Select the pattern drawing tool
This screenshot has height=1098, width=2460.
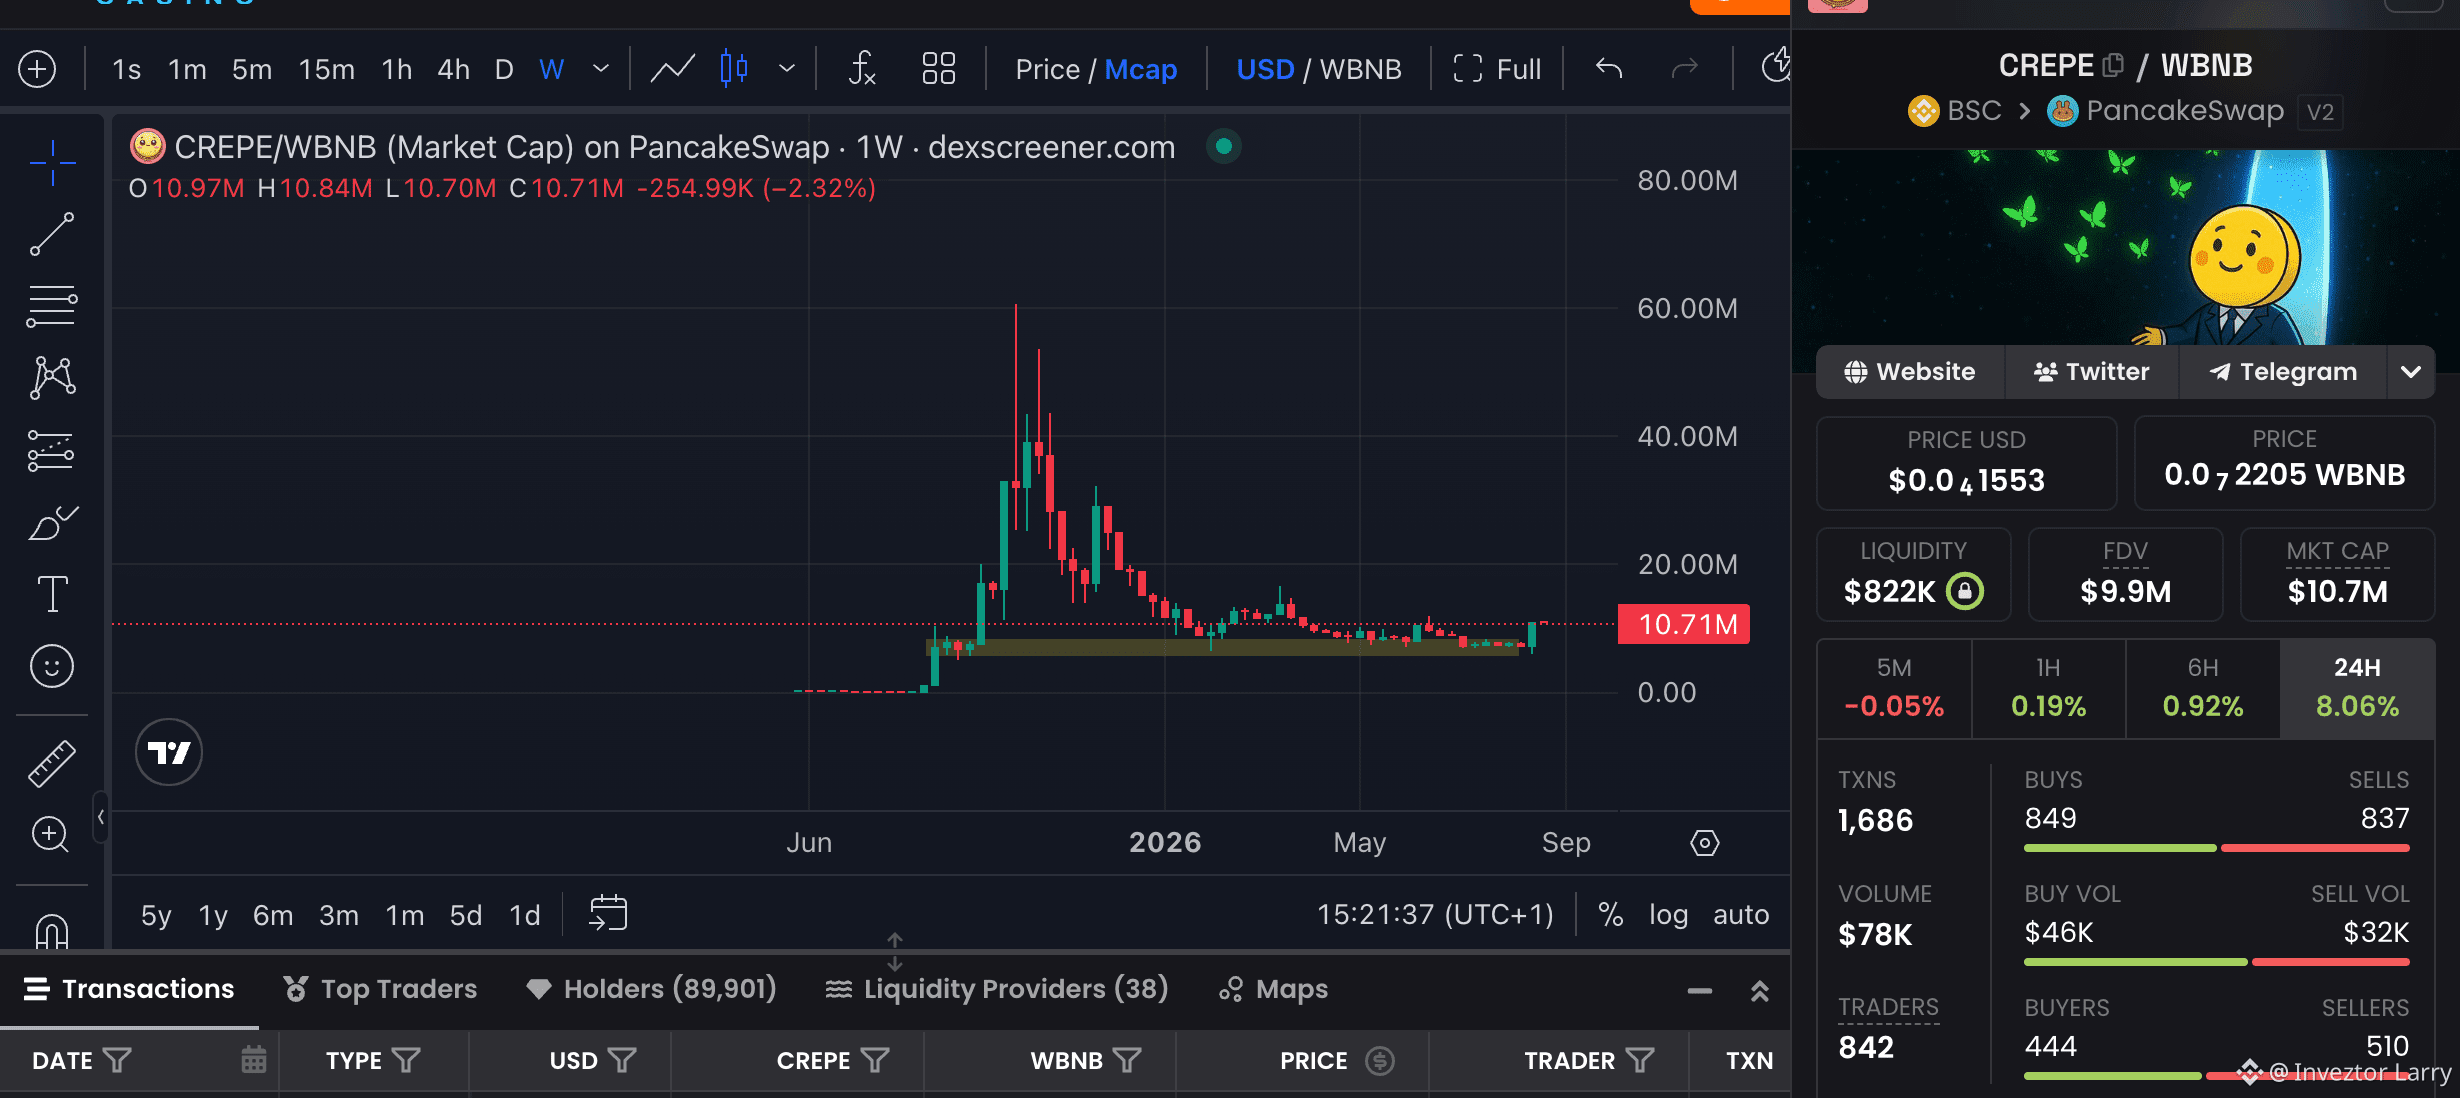pos(52,378)
